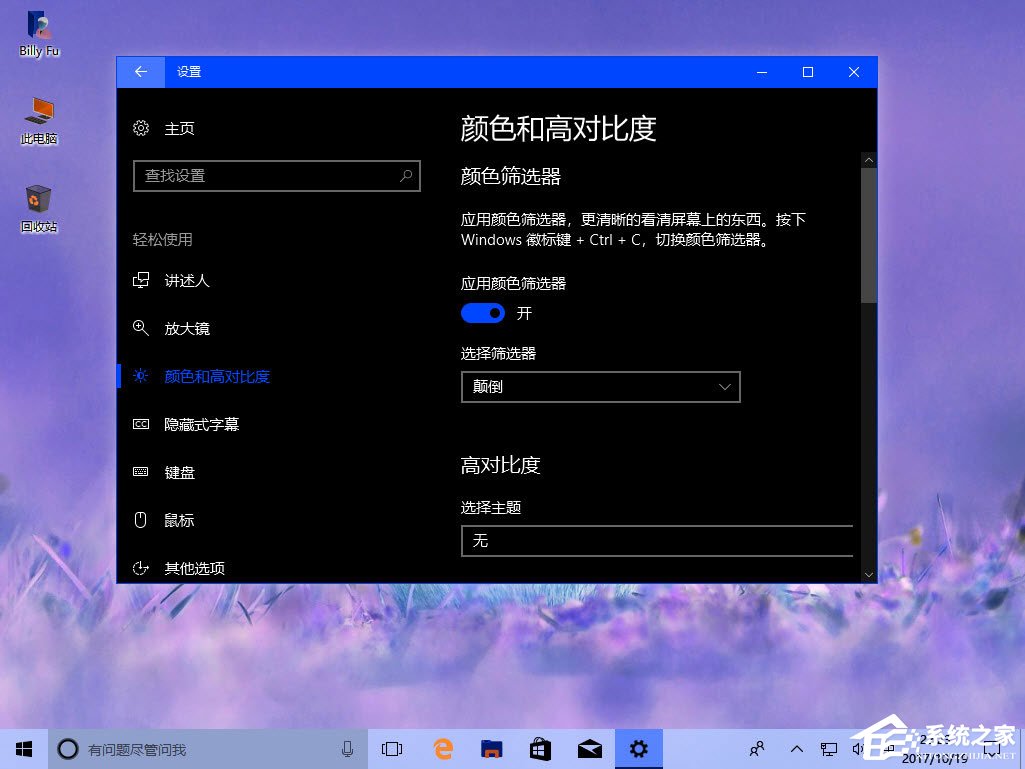
Task: Click the Task View icon
Action: 391,748
